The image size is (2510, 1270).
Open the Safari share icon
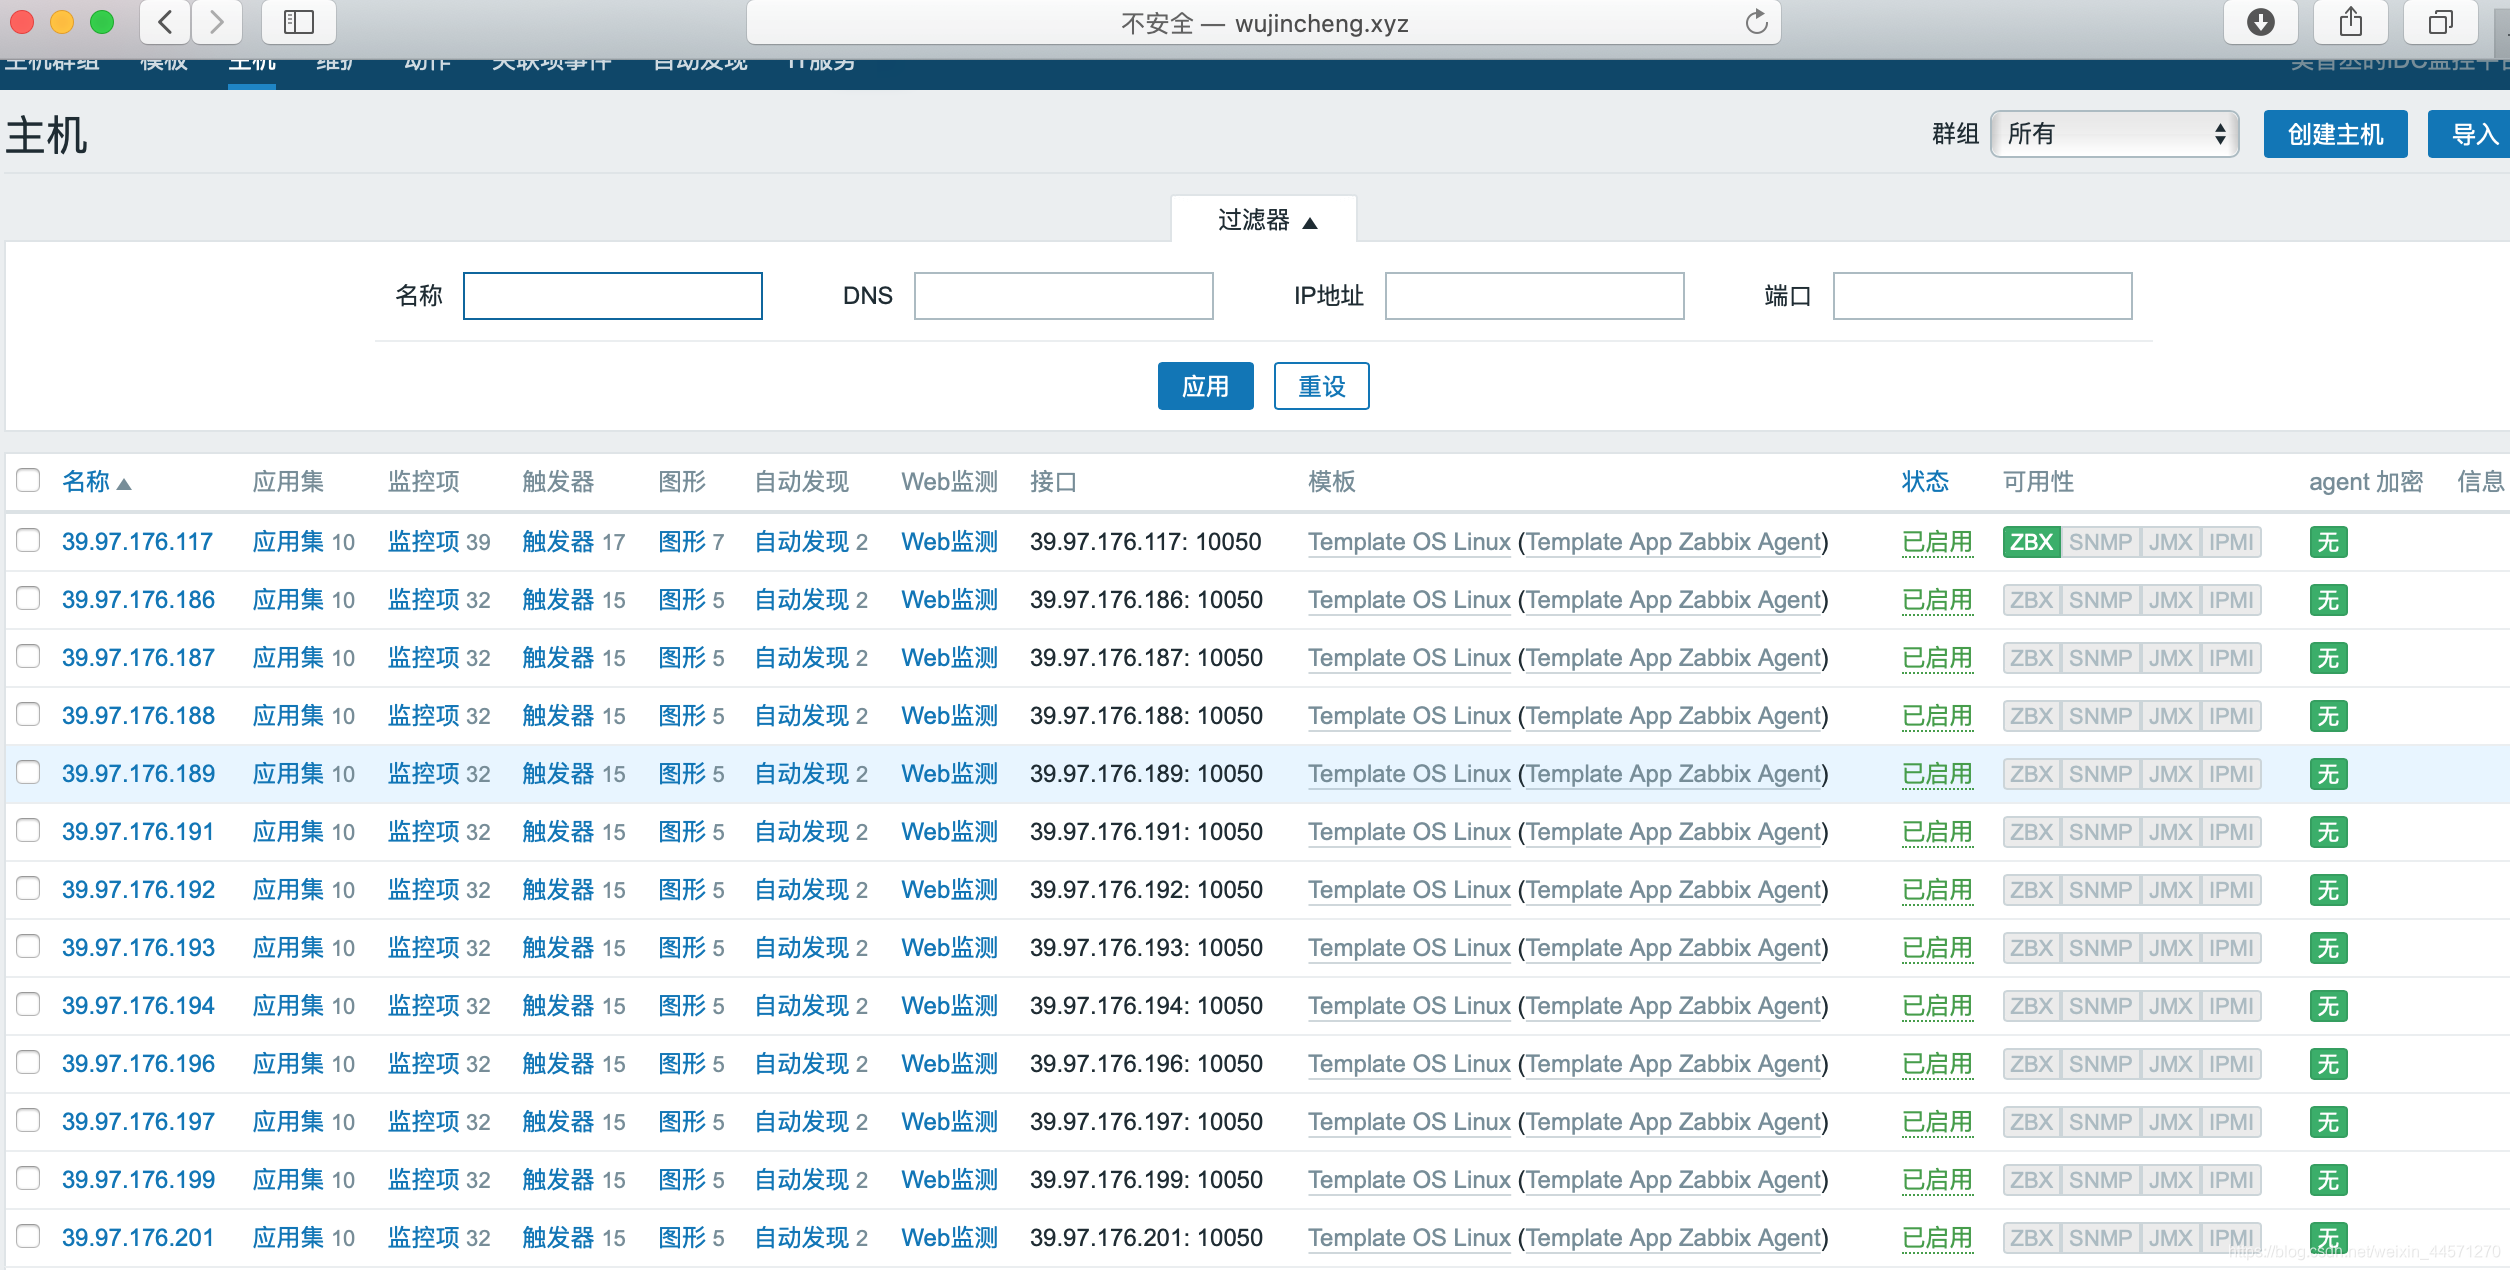point(2351,22)
